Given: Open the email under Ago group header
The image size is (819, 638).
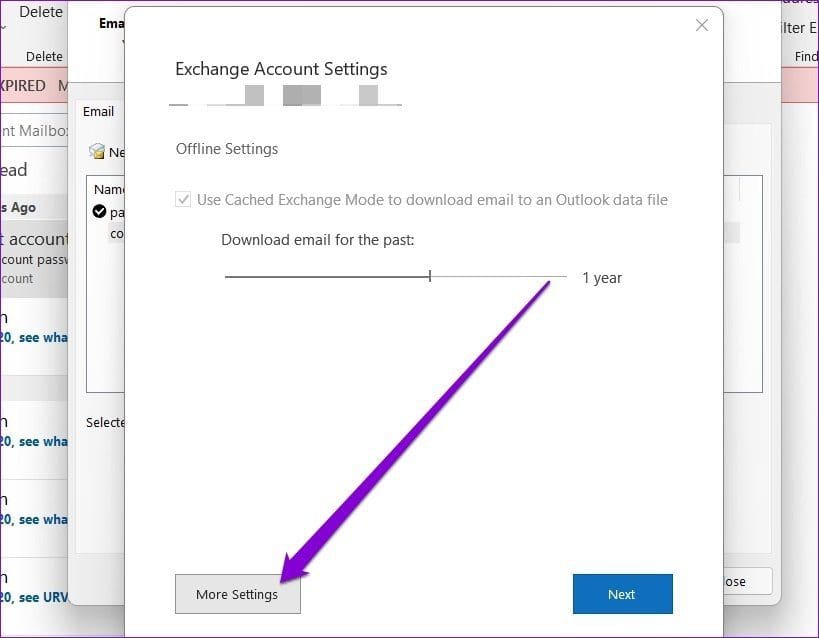Looking at the screenshot, I should 34,259.
